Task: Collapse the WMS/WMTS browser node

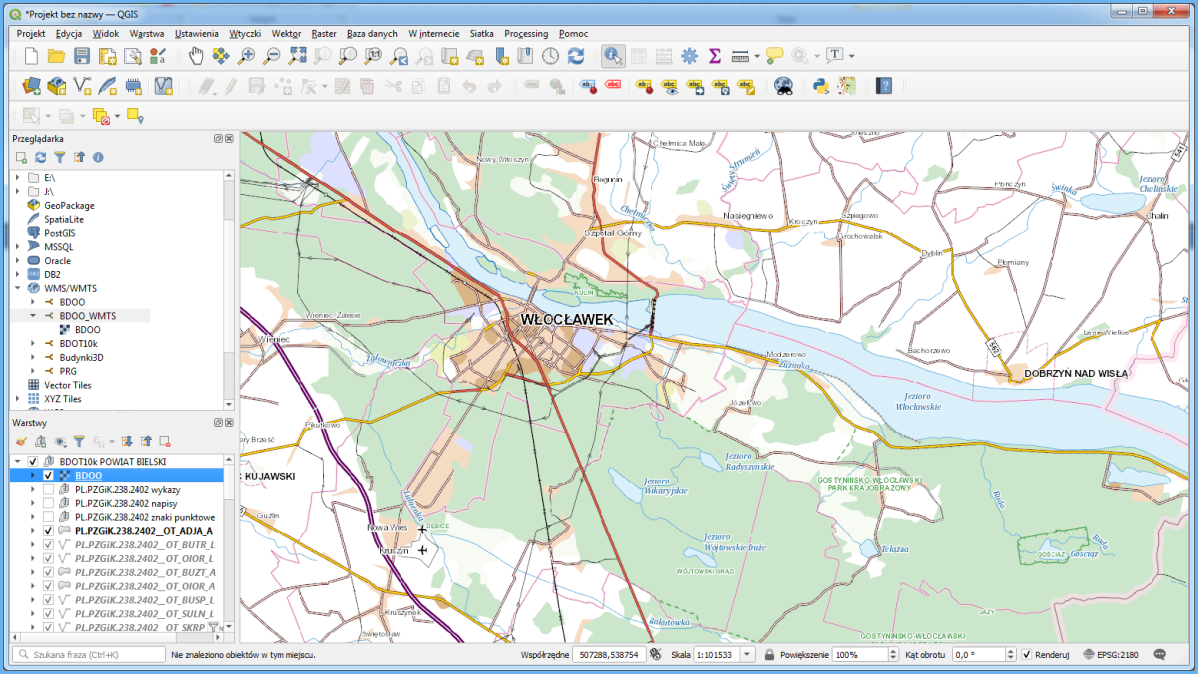Action: (x=18, y=288)
